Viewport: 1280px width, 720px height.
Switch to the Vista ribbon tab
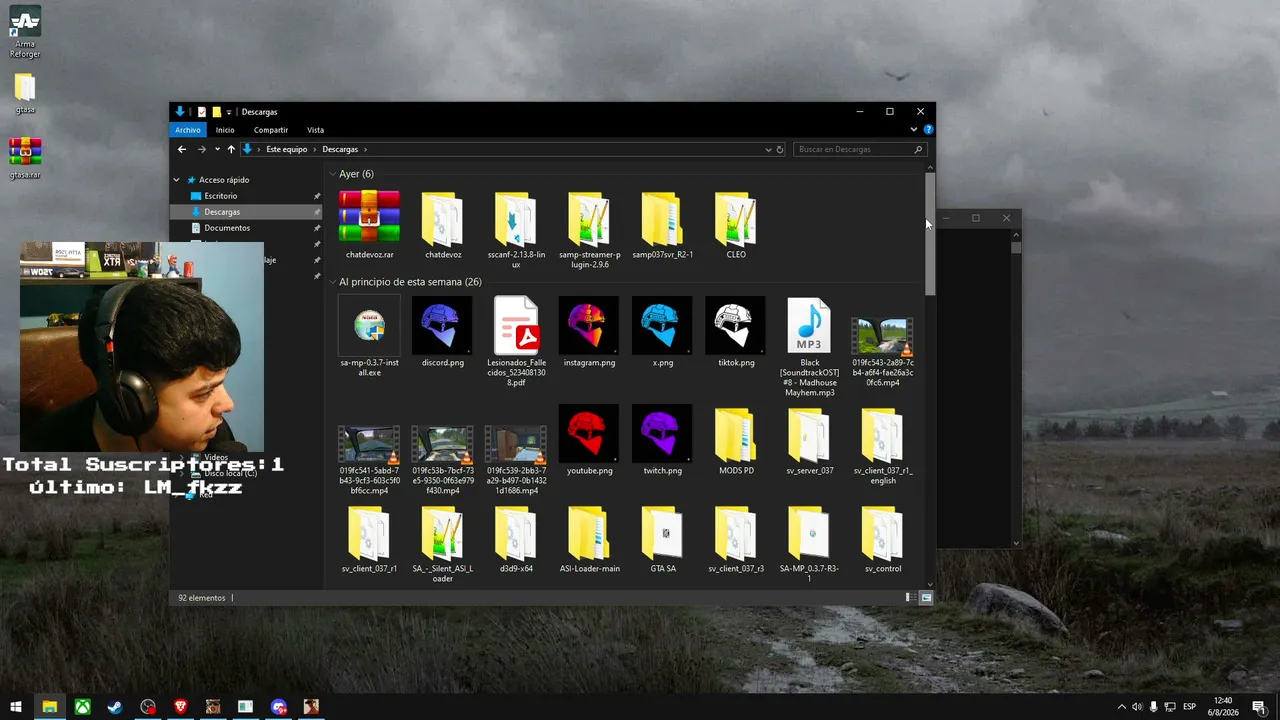click(x=315, y=130)
